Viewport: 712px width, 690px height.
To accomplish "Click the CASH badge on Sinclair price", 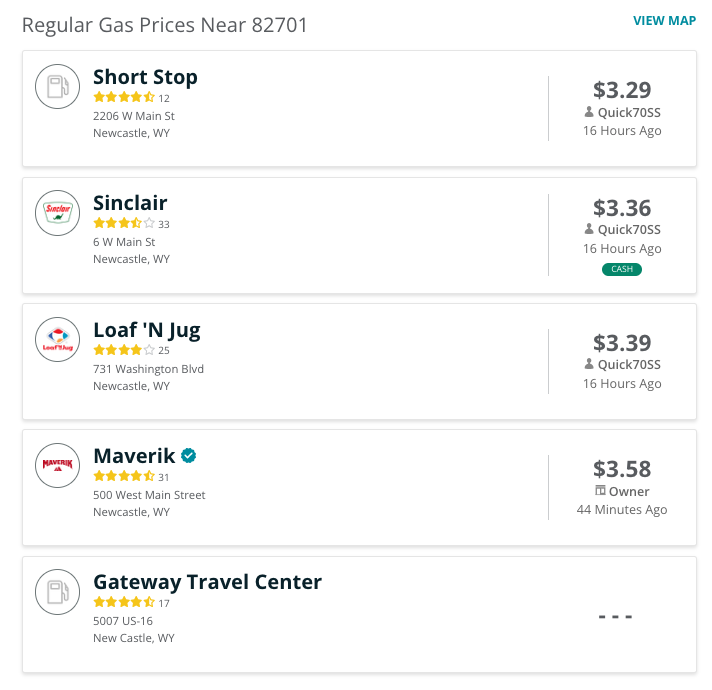I will point(622,269).
